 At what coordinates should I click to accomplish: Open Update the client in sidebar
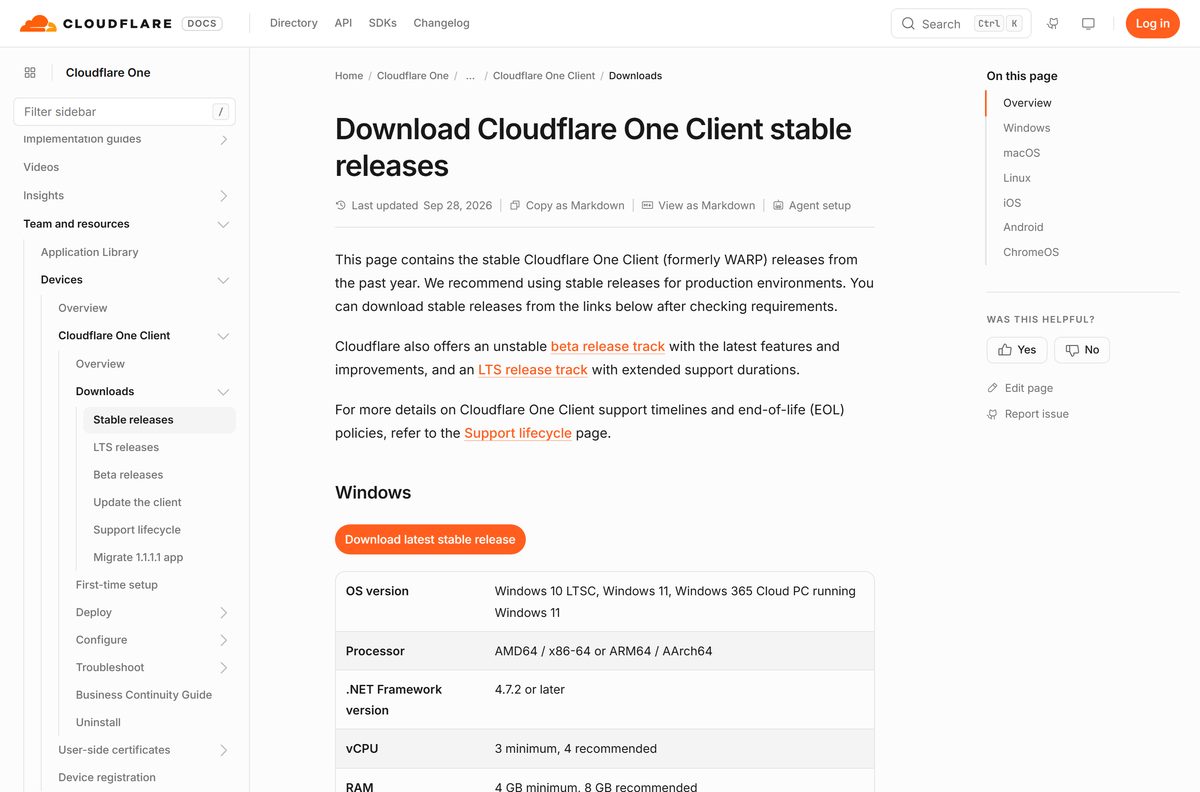click(x=137, y=502)
